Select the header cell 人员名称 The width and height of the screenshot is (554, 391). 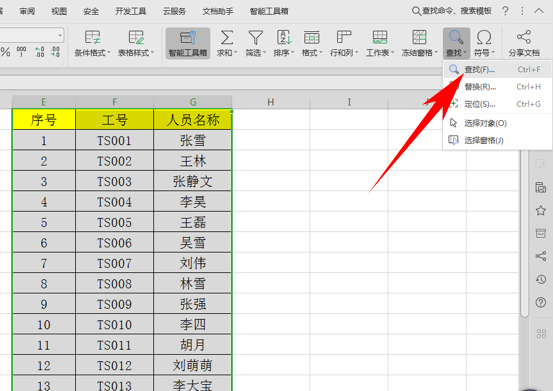click(x=193, y=120)
